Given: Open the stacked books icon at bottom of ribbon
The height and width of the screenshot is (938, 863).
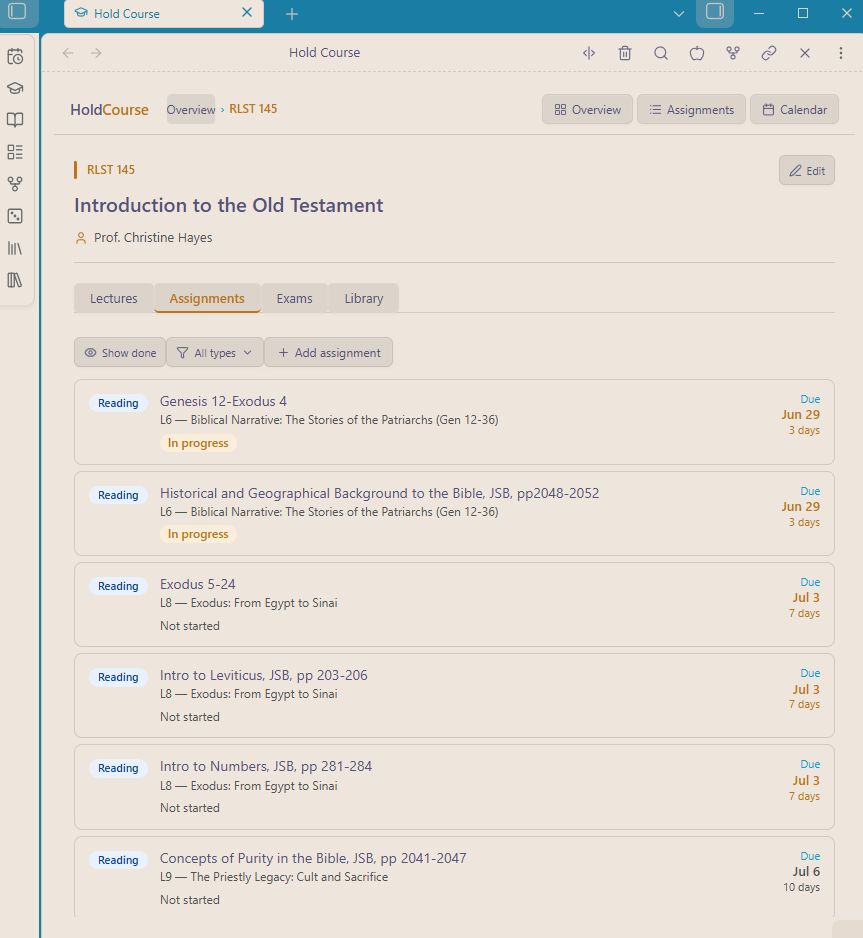Looking at the screenshot, I should tap(15, 280).
